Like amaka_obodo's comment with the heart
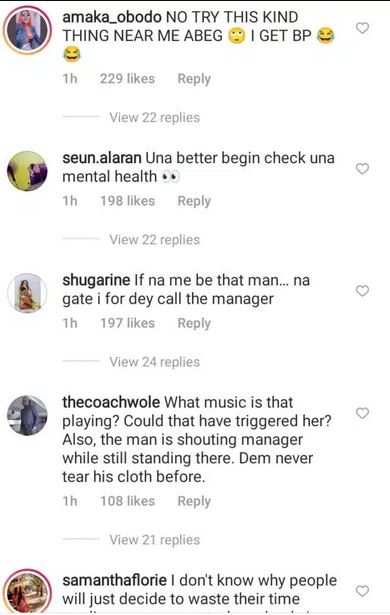 362,28
